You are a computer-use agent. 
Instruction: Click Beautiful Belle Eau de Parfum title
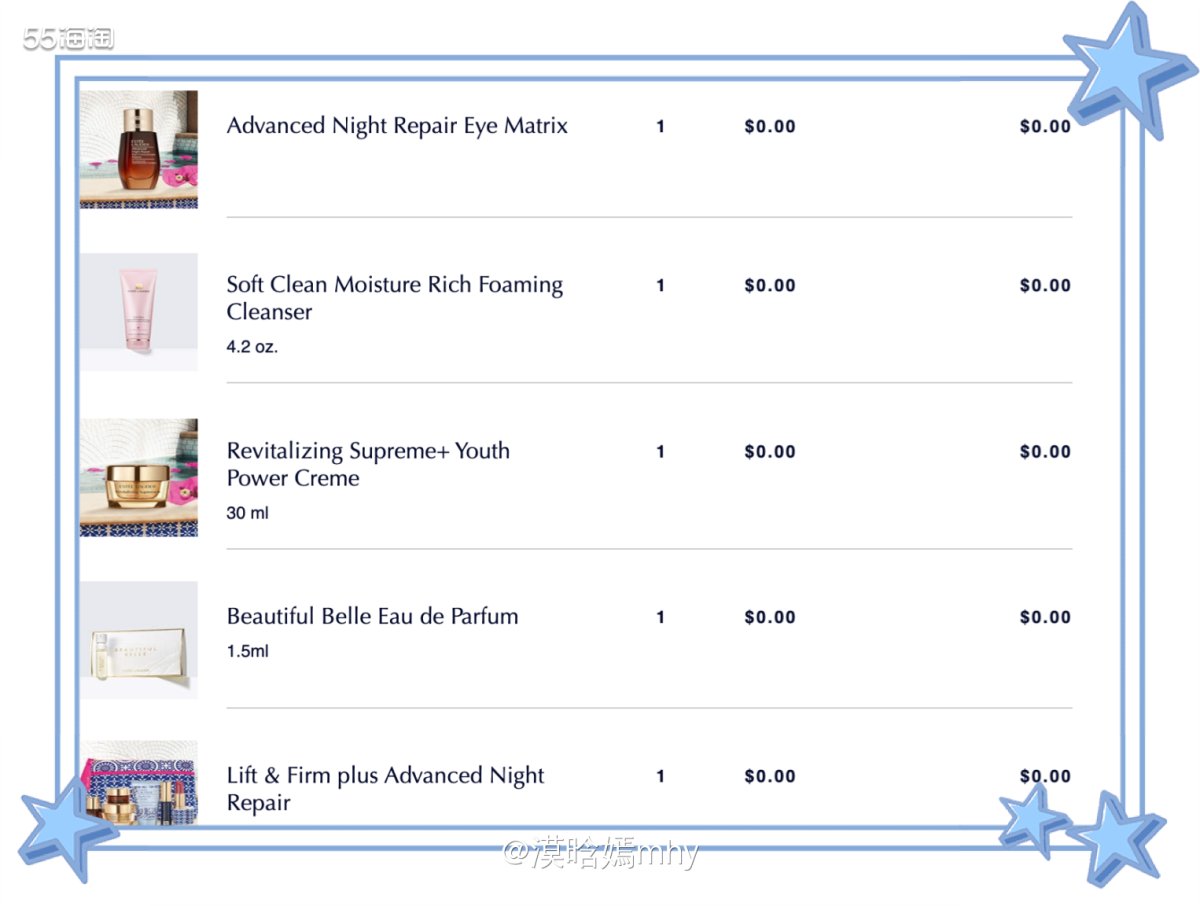tap(372, 616)
